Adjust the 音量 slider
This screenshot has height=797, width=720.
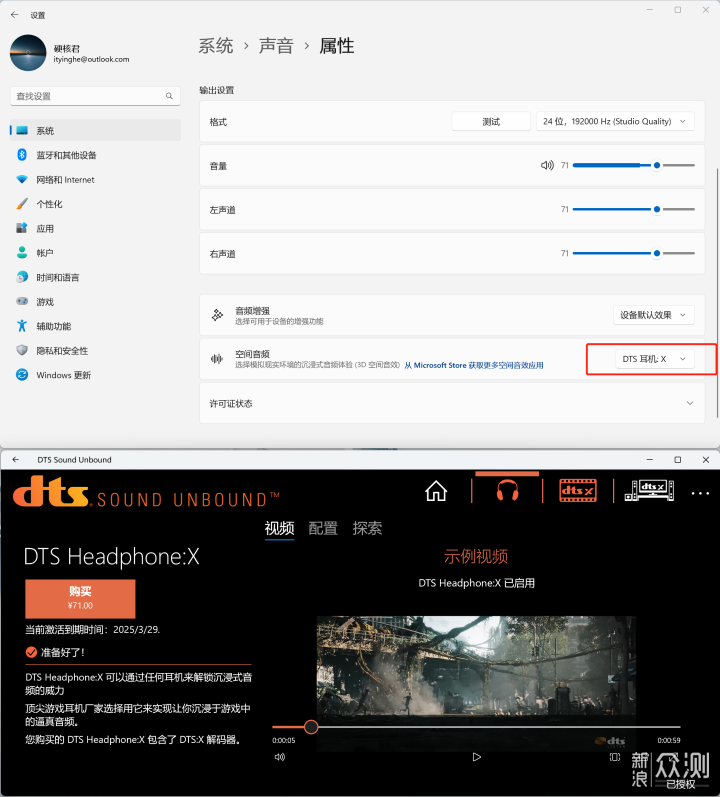[x=633, y=165]
